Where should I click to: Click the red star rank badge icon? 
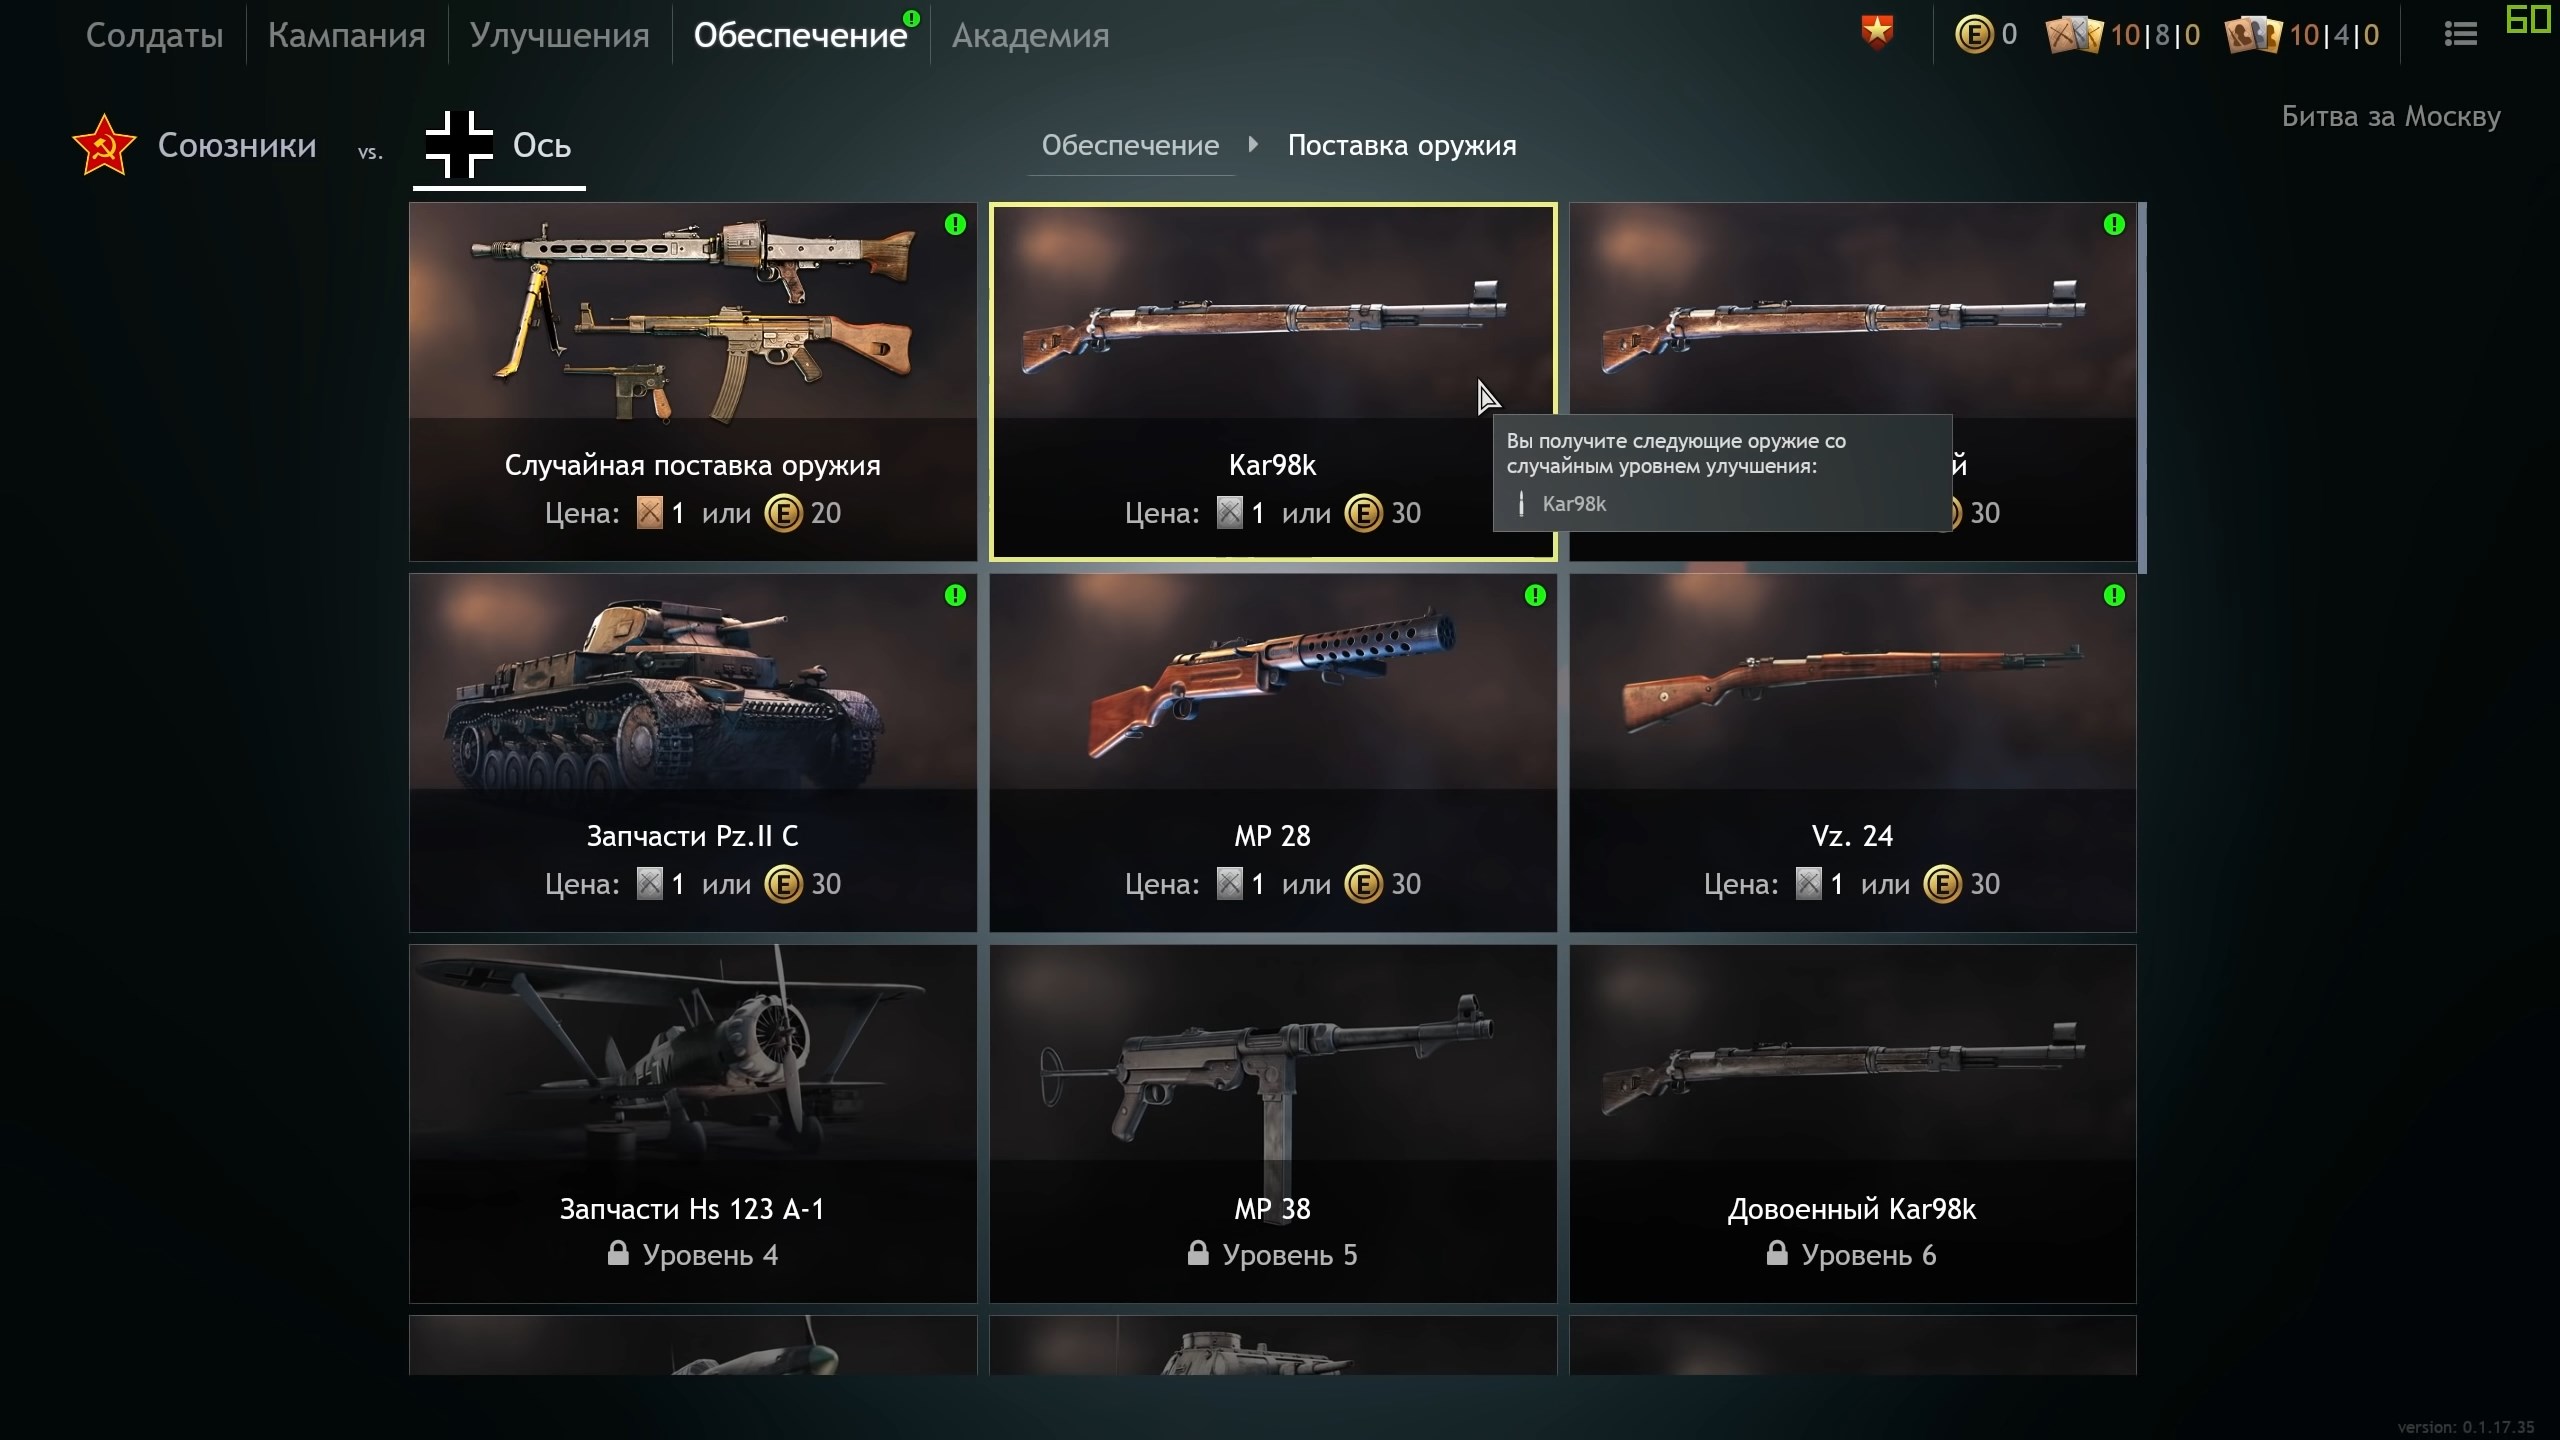pos(1877,34)
